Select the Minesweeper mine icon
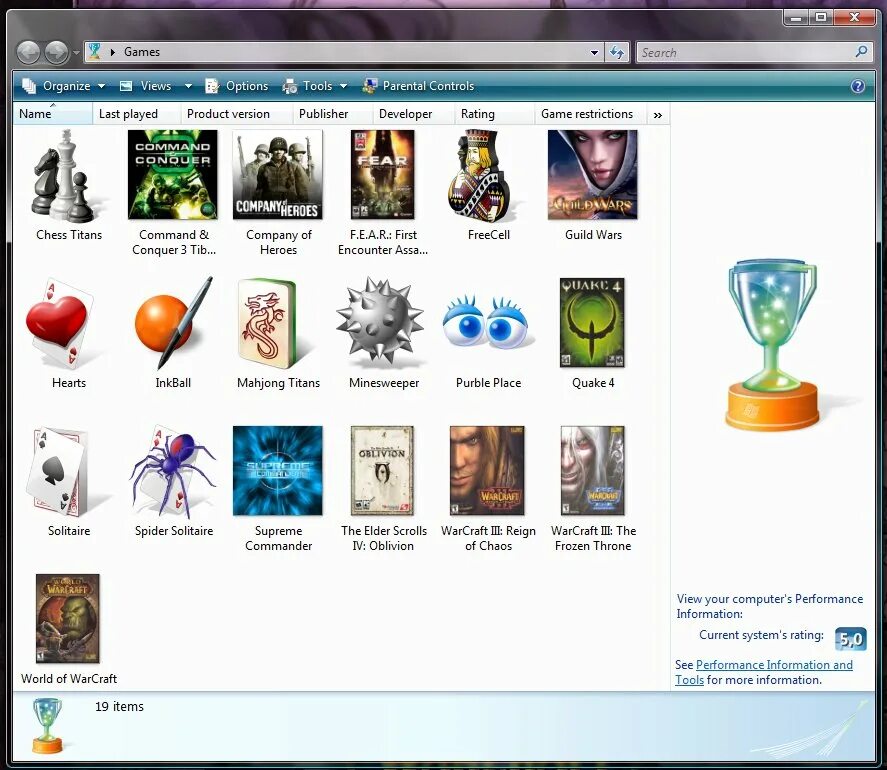Screen dimensions: 887x770 380,320
